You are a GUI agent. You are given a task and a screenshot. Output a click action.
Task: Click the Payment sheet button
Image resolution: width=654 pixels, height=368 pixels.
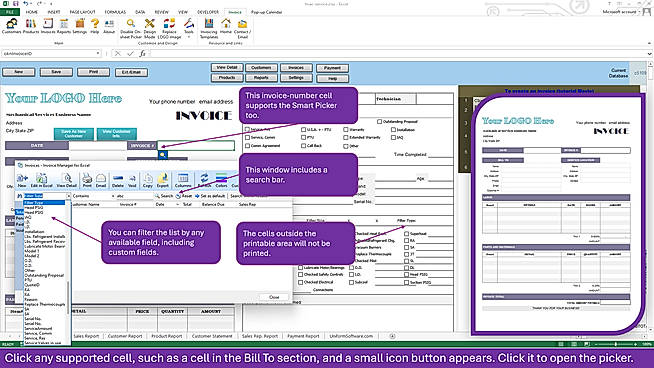click(332, 68)
